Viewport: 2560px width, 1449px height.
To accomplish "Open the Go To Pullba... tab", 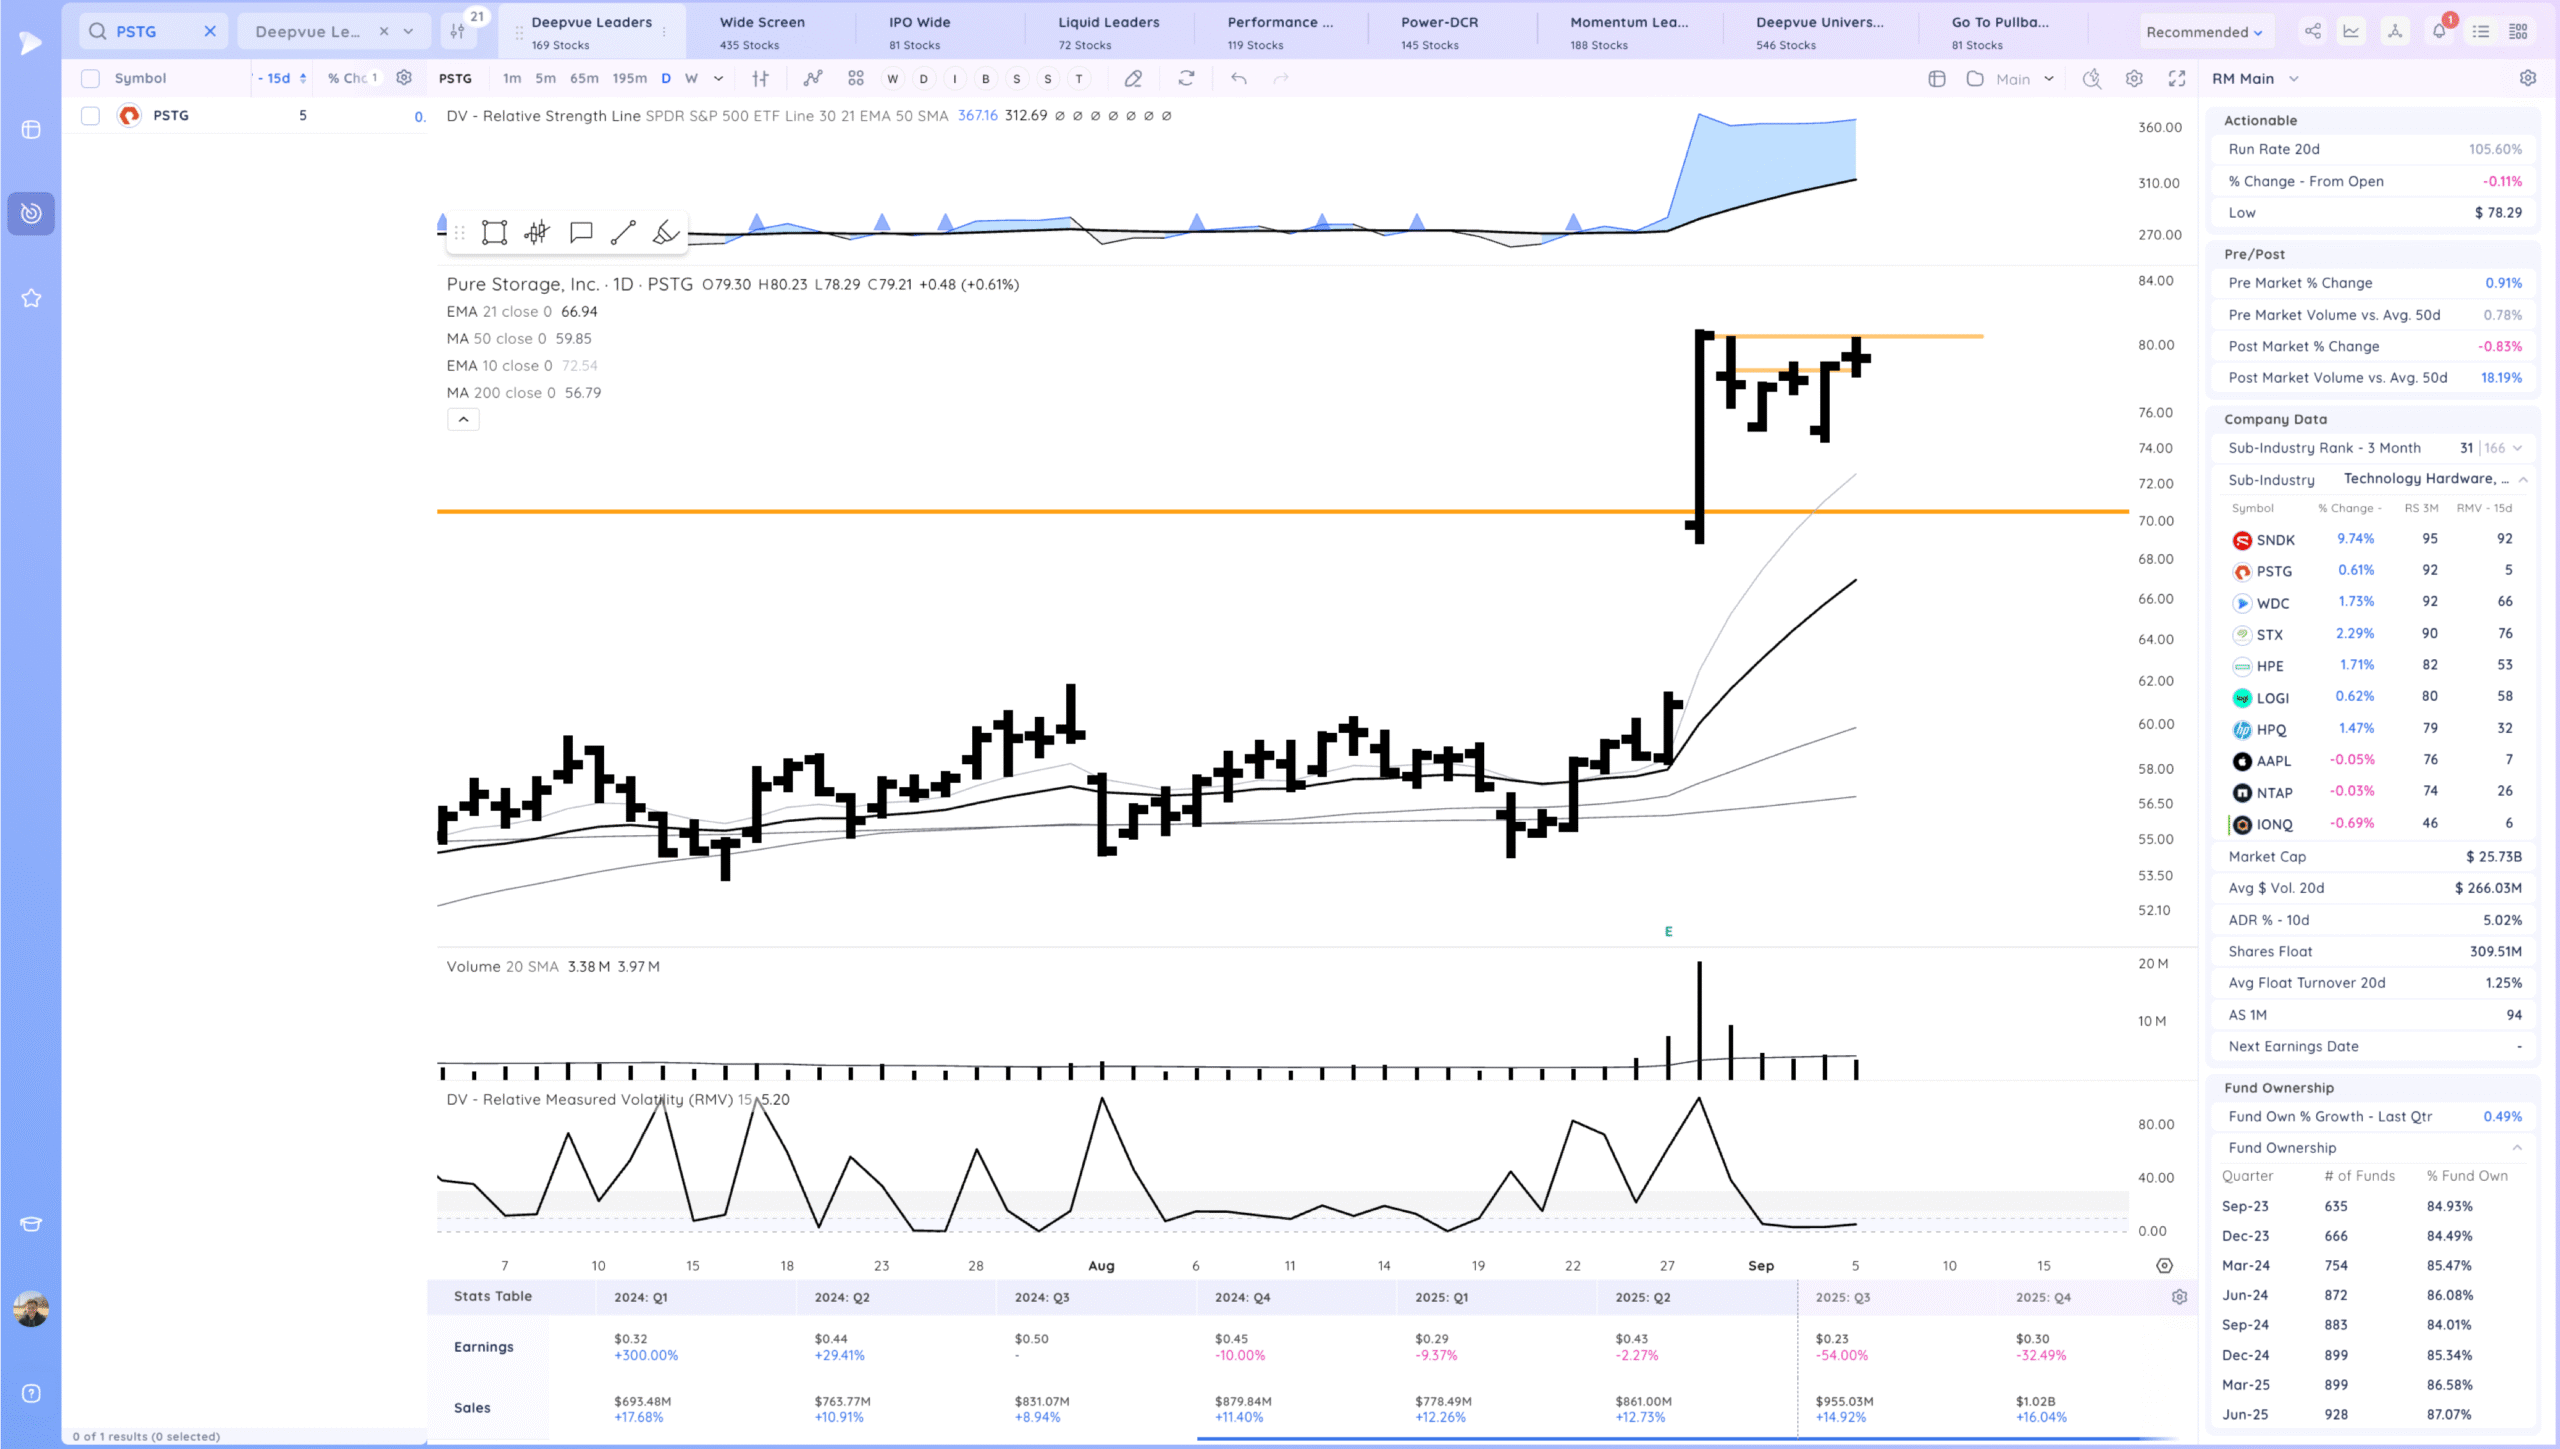I will [2002, 32].
